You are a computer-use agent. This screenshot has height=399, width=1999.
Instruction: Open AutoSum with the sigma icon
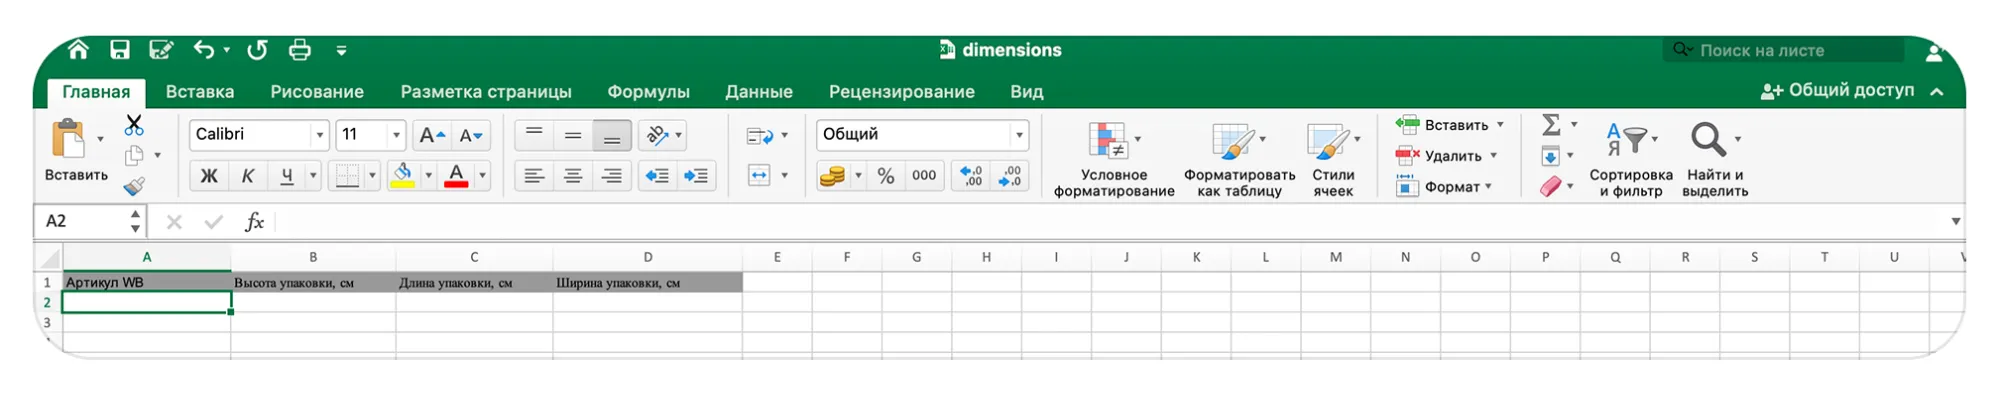(x=1551, y=125)
